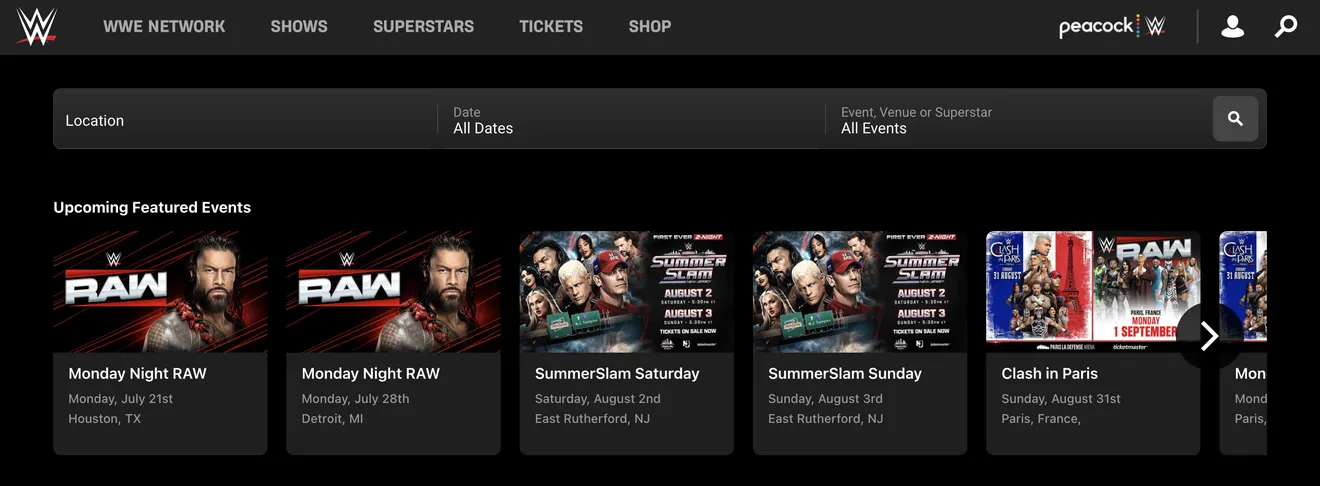Expand the All Events filter dropdown
Image resolution: width=1320 pixels, height=486 pixels.
pos(1015,120)
